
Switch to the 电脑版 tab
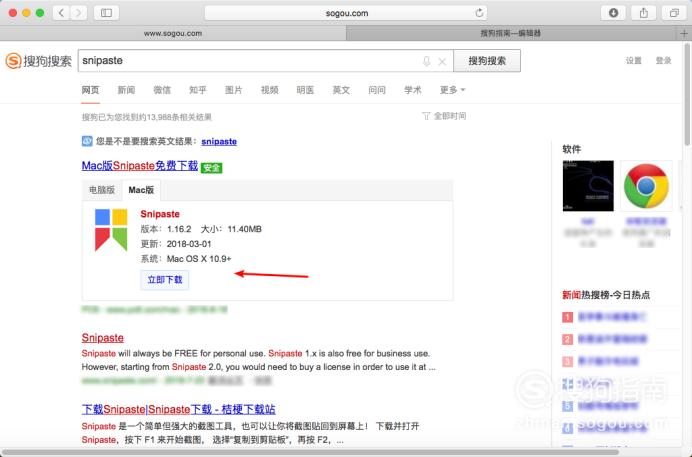102,190
